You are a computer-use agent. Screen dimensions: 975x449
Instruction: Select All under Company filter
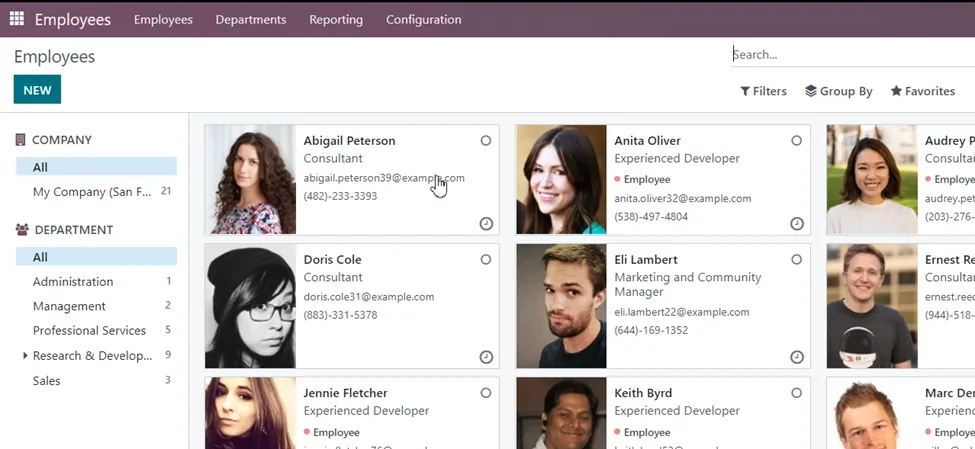[96, 167]
